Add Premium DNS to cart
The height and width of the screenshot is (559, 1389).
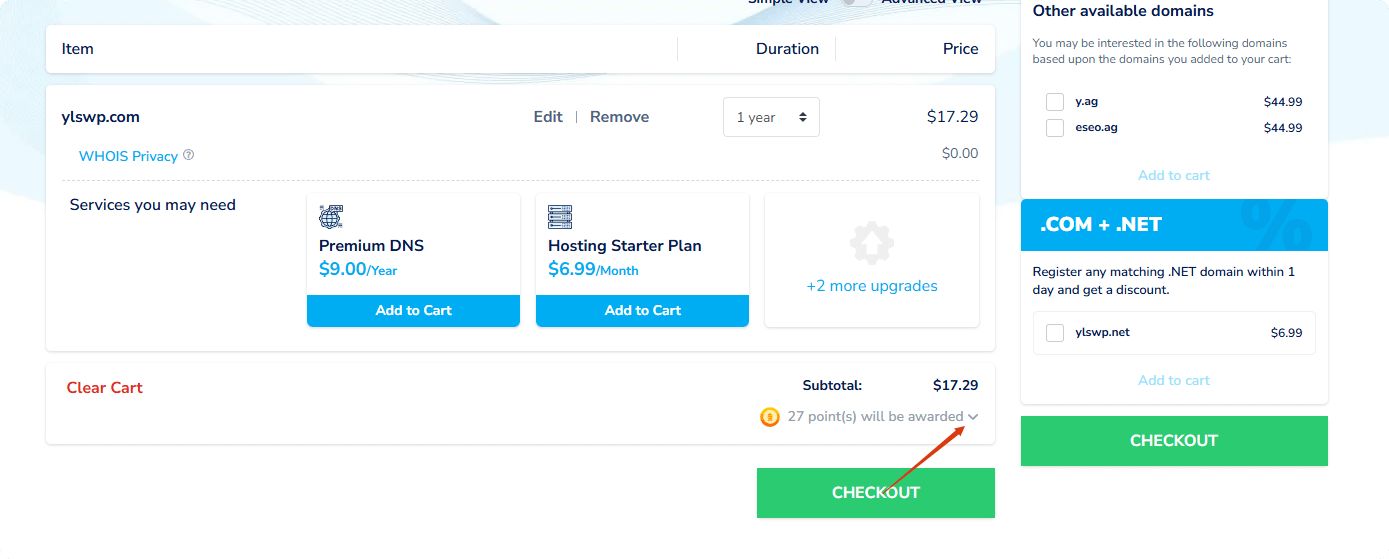[413, 311]
